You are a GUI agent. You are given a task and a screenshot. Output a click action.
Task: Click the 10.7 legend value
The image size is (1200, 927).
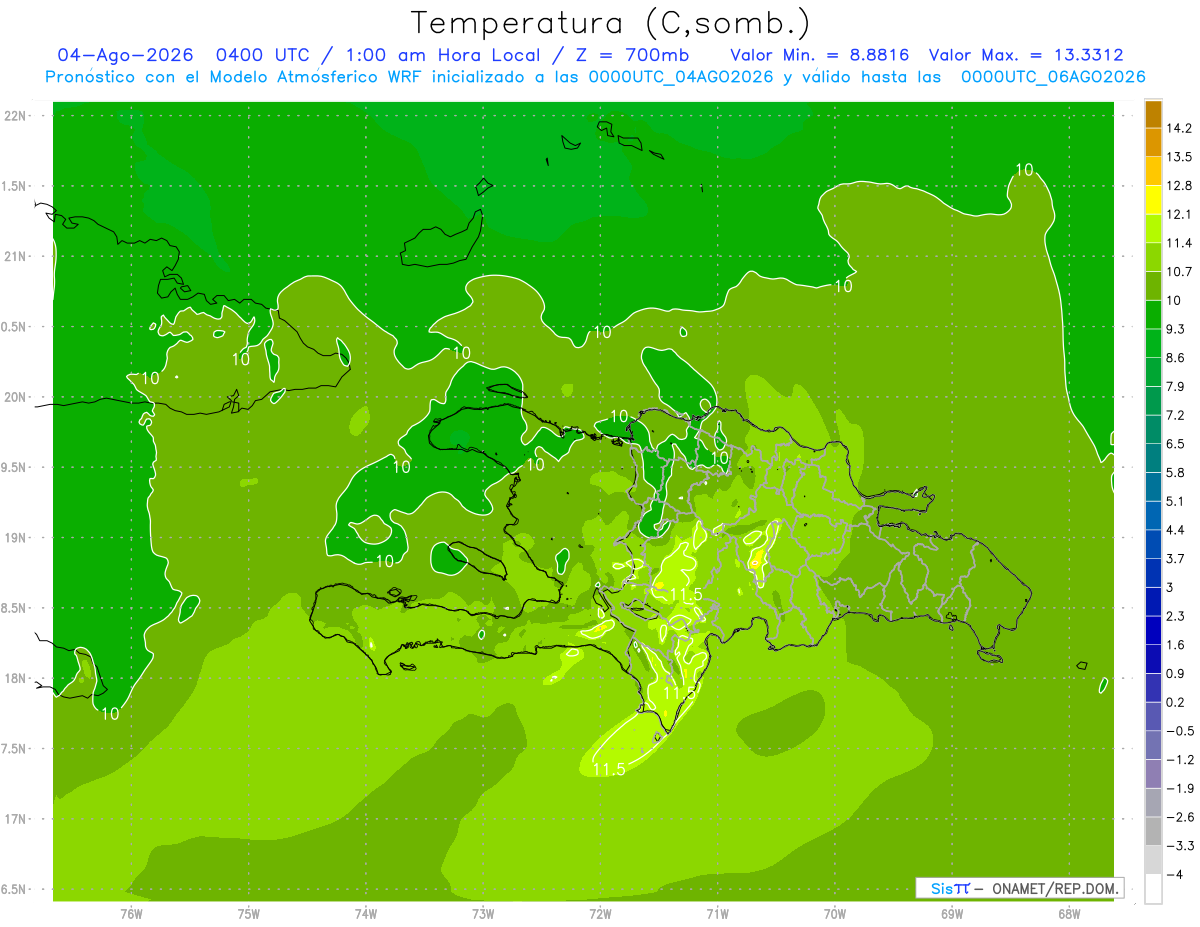pyautogui.click(x=1179, y=272)
